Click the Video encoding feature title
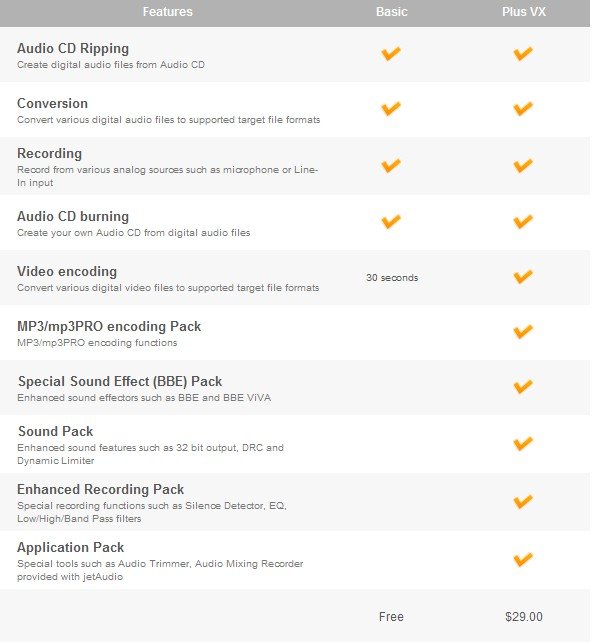Screen dimensions: 595x642 tap(67, 271)
